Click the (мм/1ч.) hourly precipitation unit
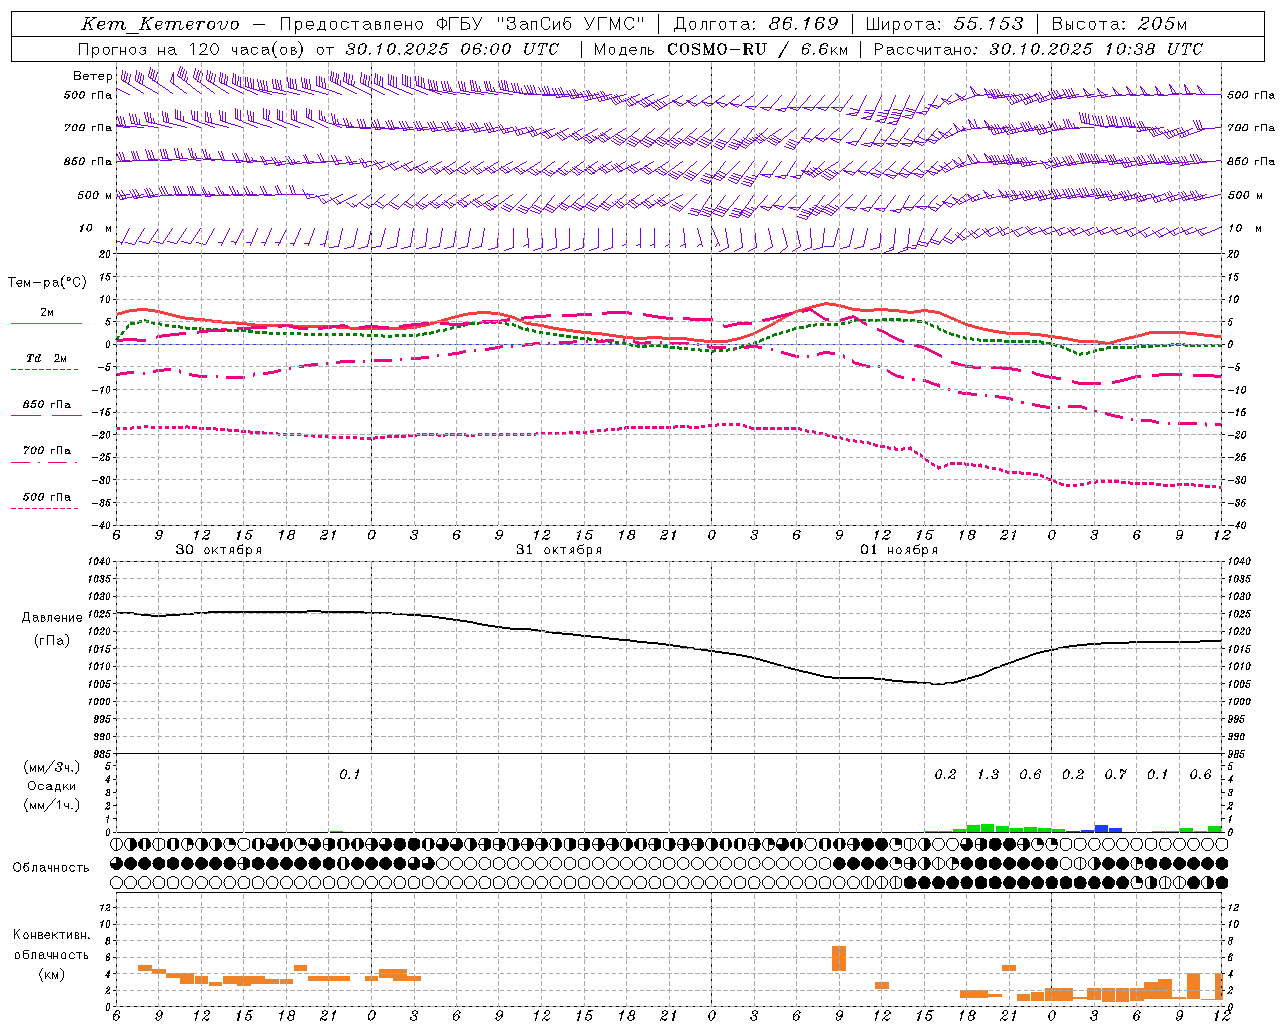Image resolution: width=1280 pixels, height=1024 pixels. 52,805
